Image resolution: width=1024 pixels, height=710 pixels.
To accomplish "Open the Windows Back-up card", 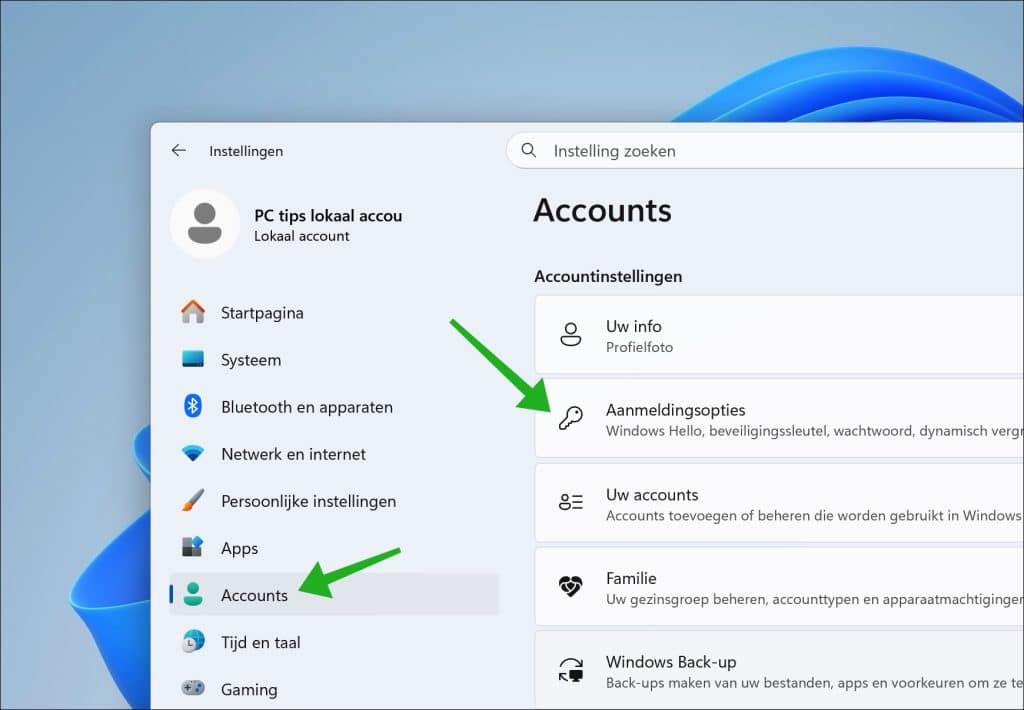I will coord(779,670).
